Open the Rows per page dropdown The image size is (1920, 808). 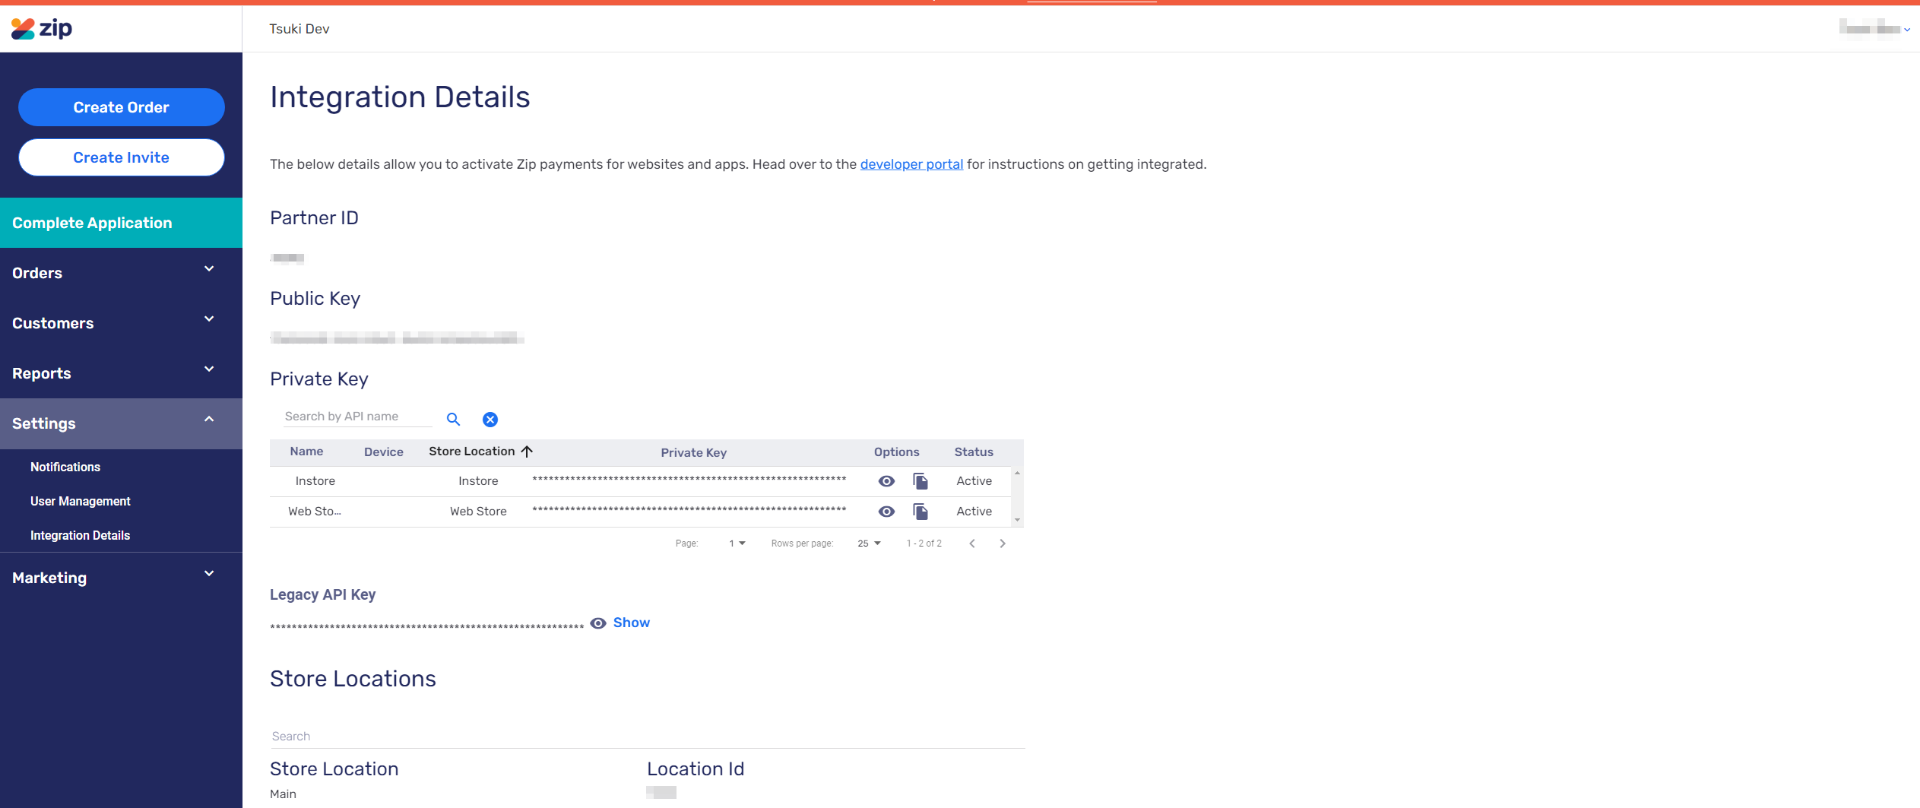click(x=868, y=543)
